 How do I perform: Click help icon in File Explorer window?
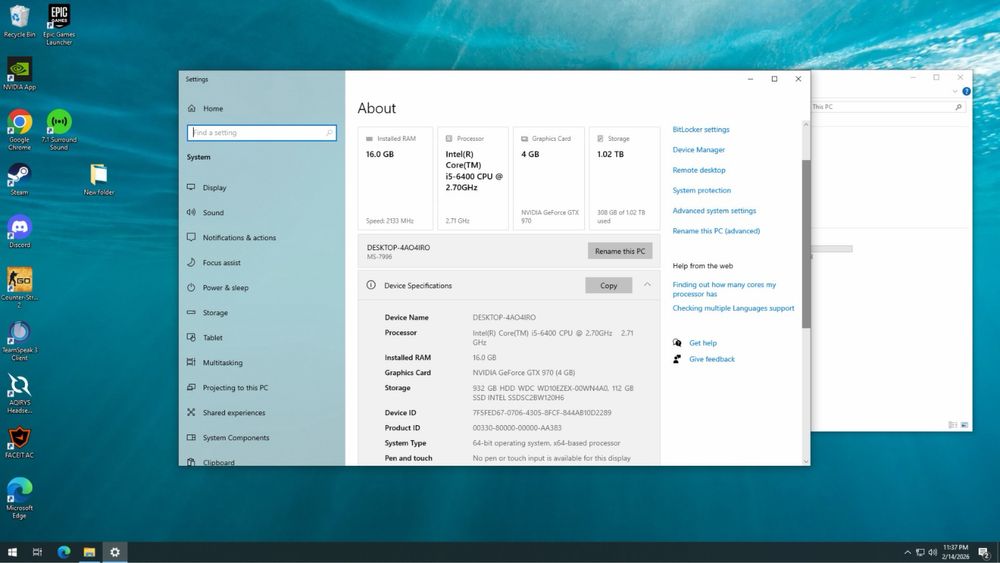[x=966, y=91]
